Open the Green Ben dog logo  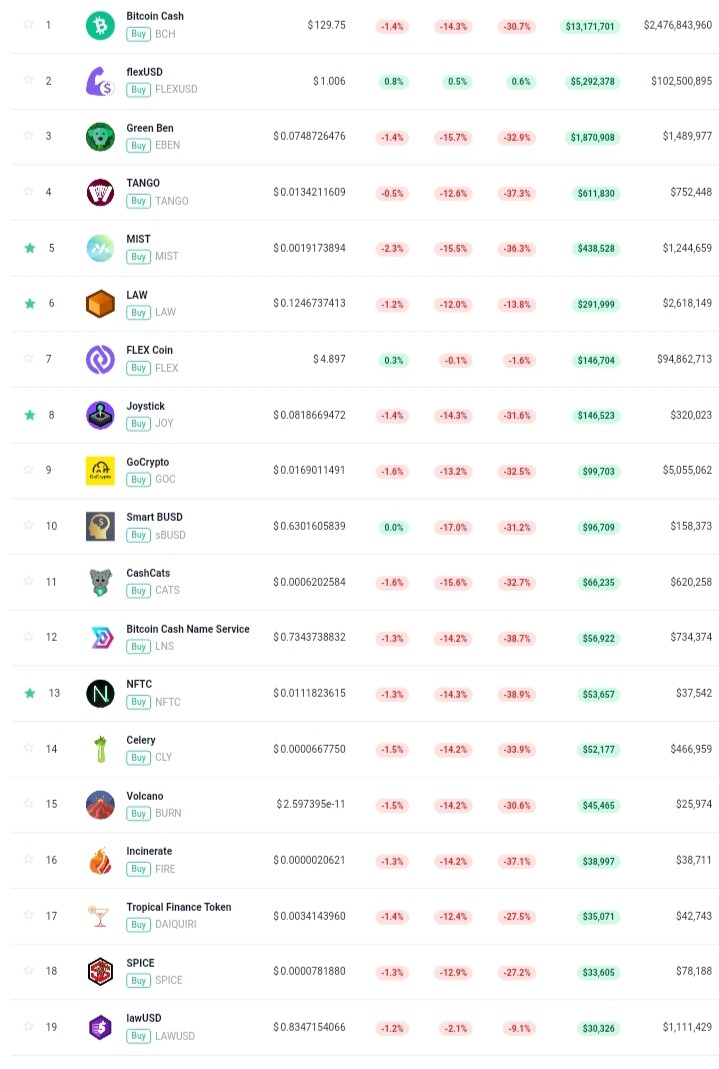[x=100, y=136]
